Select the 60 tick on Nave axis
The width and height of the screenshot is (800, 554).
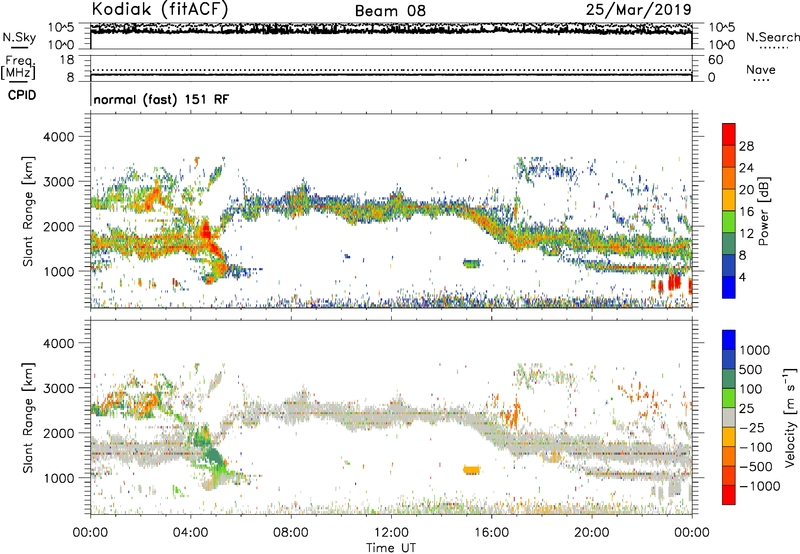click(716, 60)
